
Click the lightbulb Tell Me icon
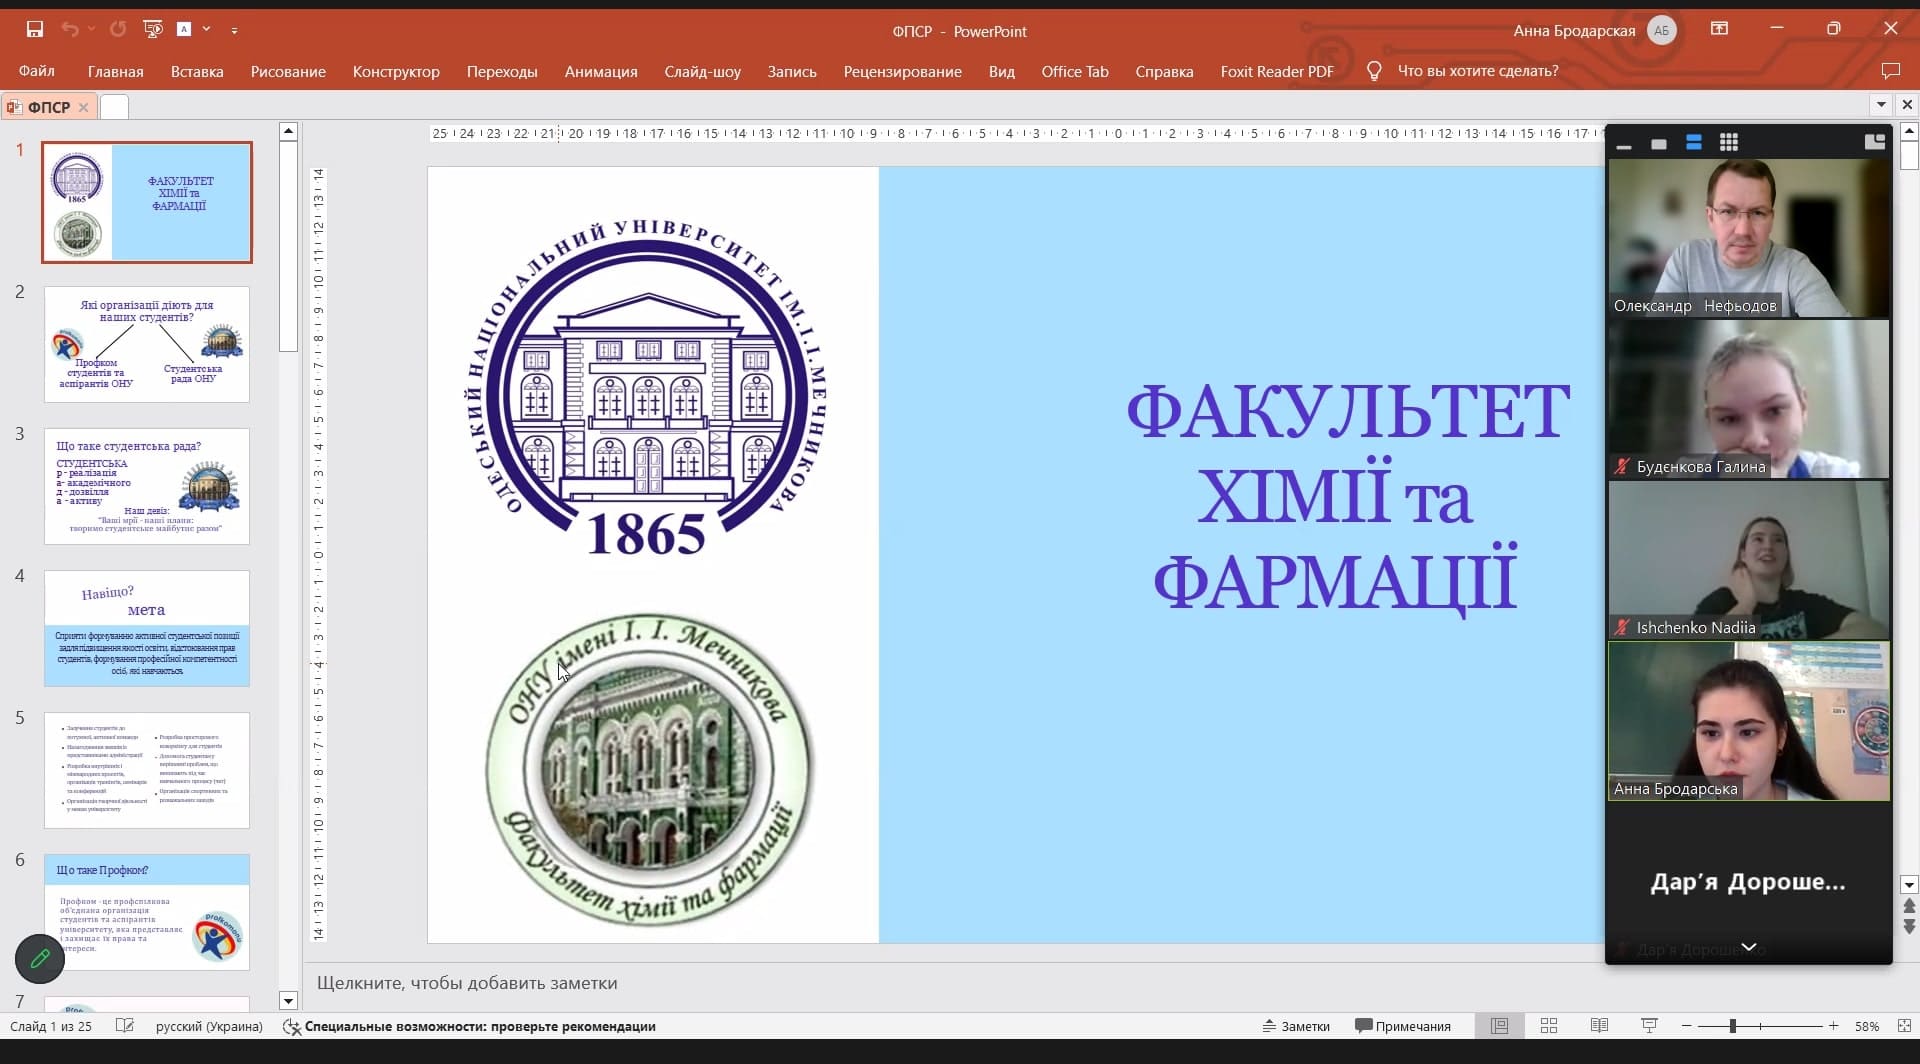pos(1374,71)
